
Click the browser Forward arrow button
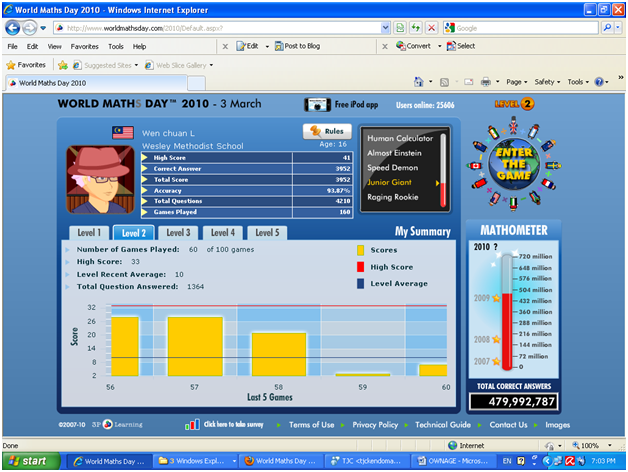point(29,28)
